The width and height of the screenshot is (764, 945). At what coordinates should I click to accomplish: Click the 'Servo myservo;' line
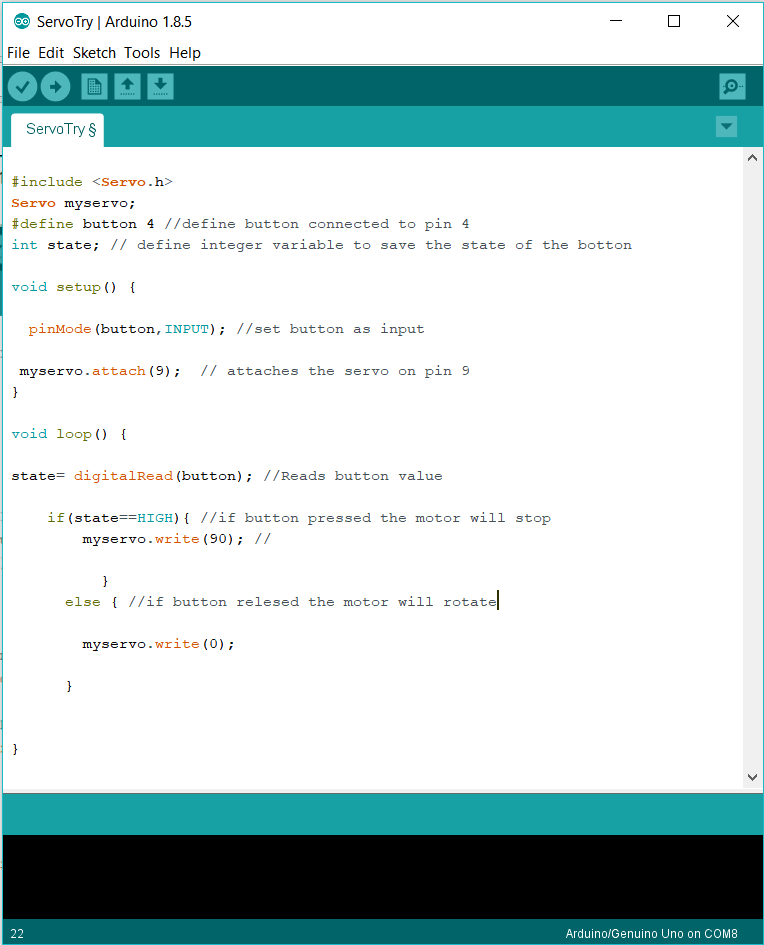pos(74,203)
